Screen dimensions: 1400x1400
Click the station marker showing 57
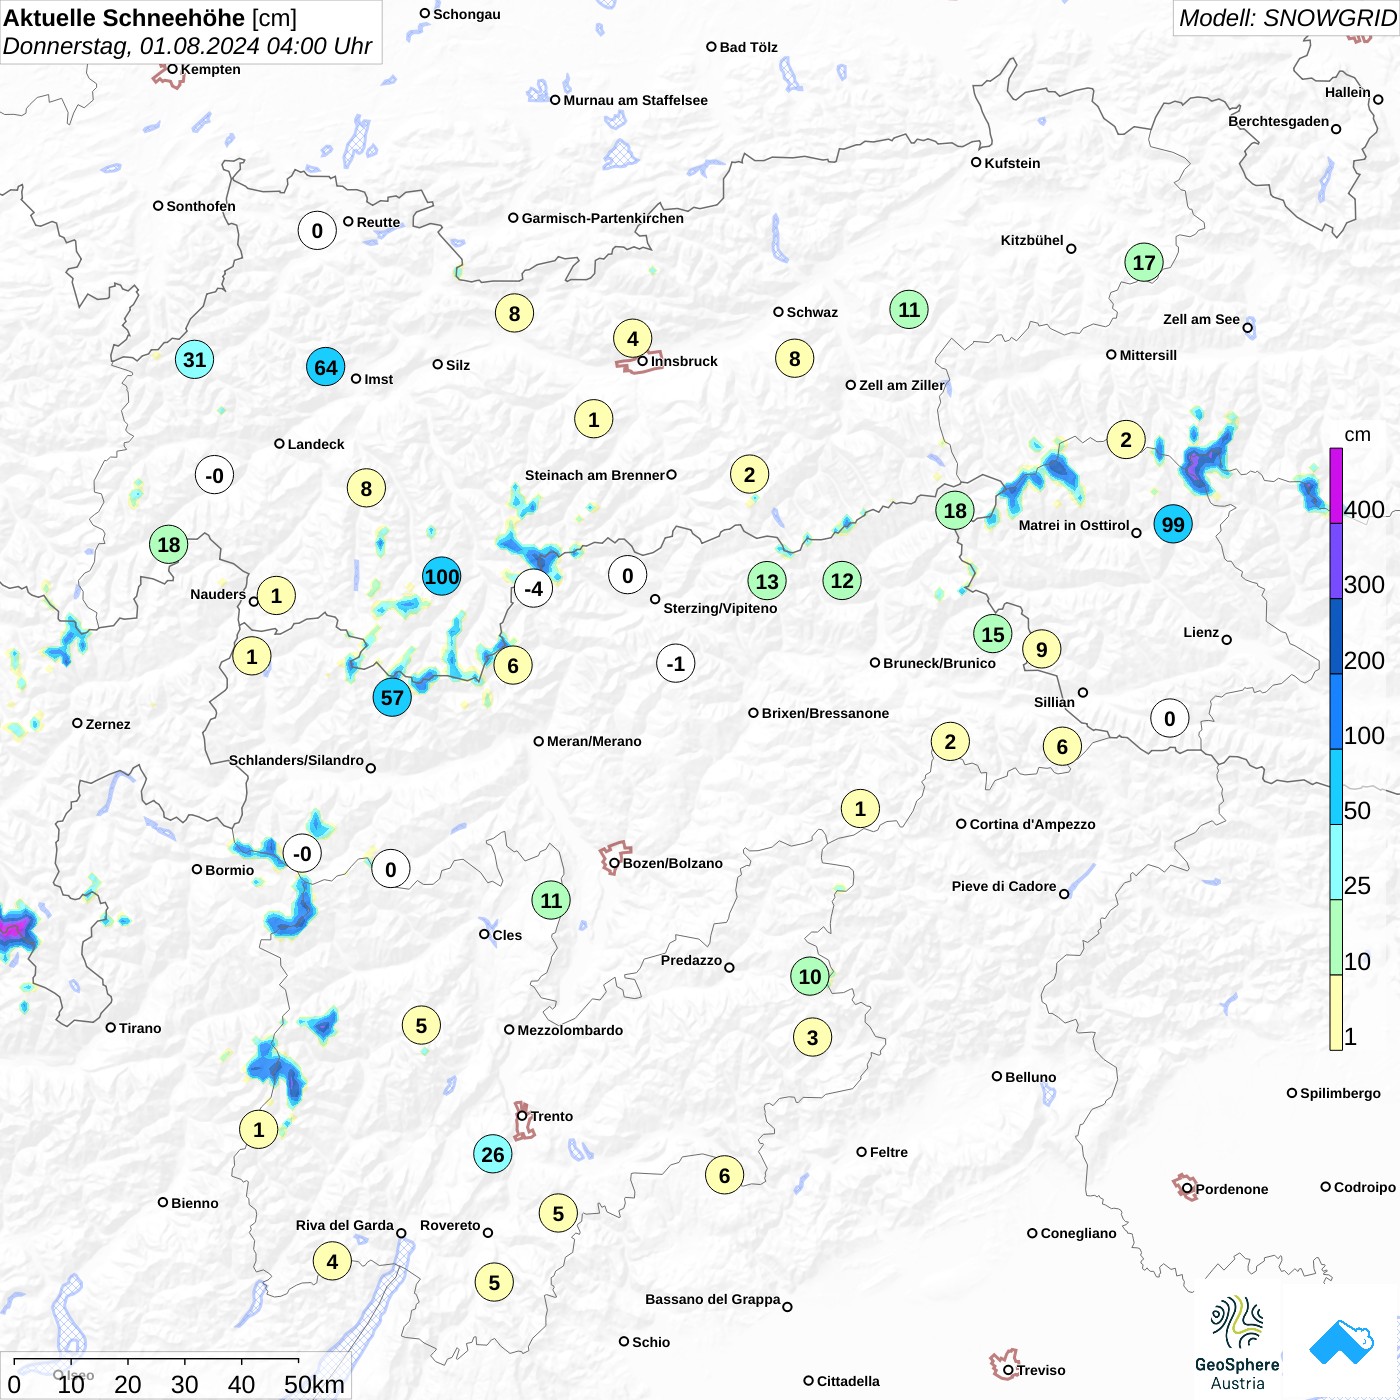392,698
